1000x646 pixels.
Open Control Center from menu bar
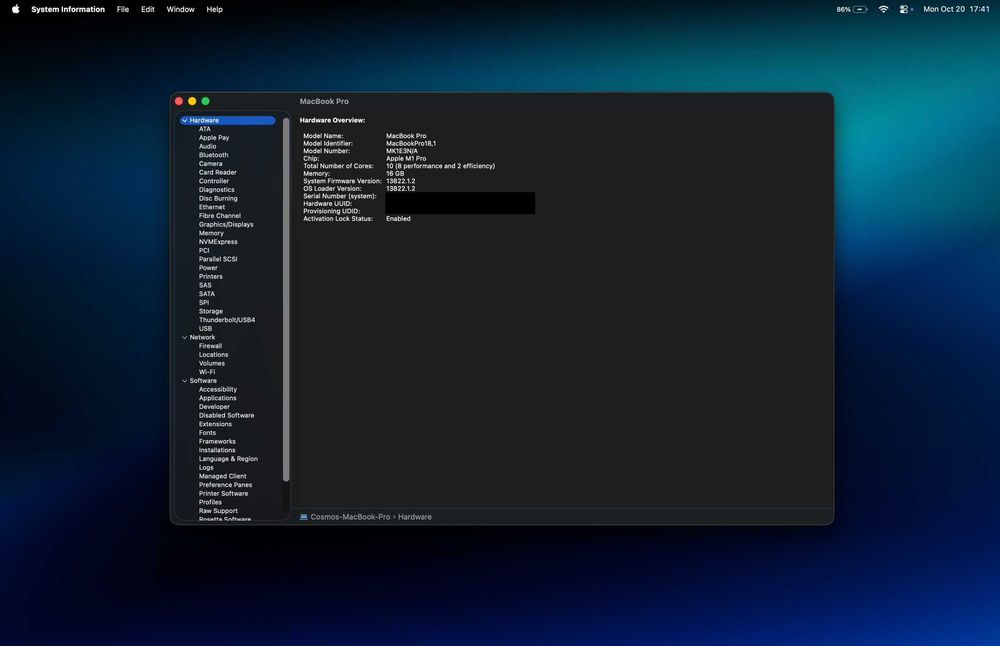click(x=904, y=9)
